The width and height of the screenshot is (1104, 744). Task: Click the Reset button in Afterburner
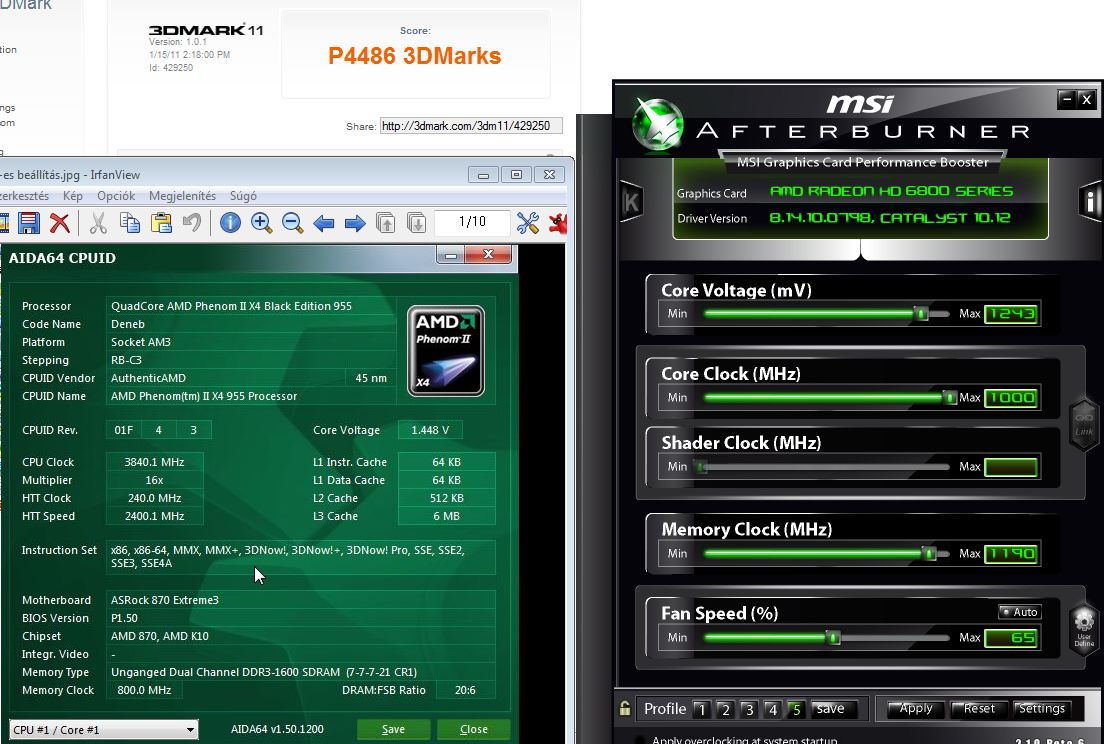979,708
